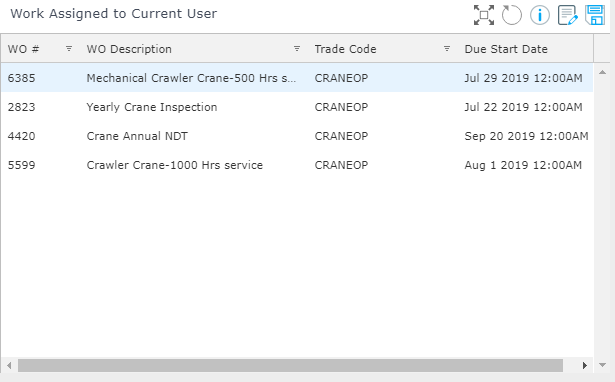Select work order 5599
The height and width of the screenshot is (382, 615).
(x=22, y=165)
